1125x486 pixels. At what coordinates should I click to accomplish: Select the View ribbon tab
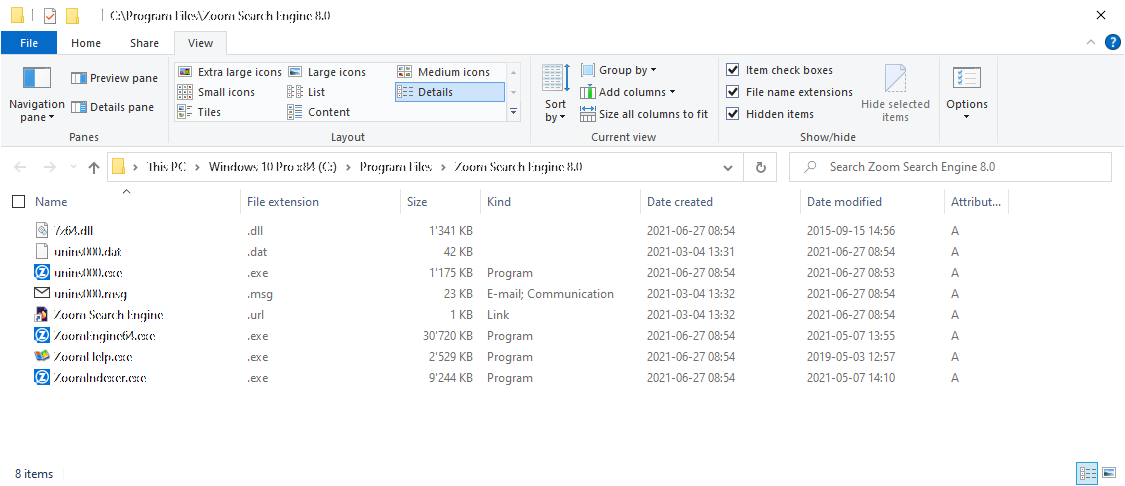click(200, 43)
